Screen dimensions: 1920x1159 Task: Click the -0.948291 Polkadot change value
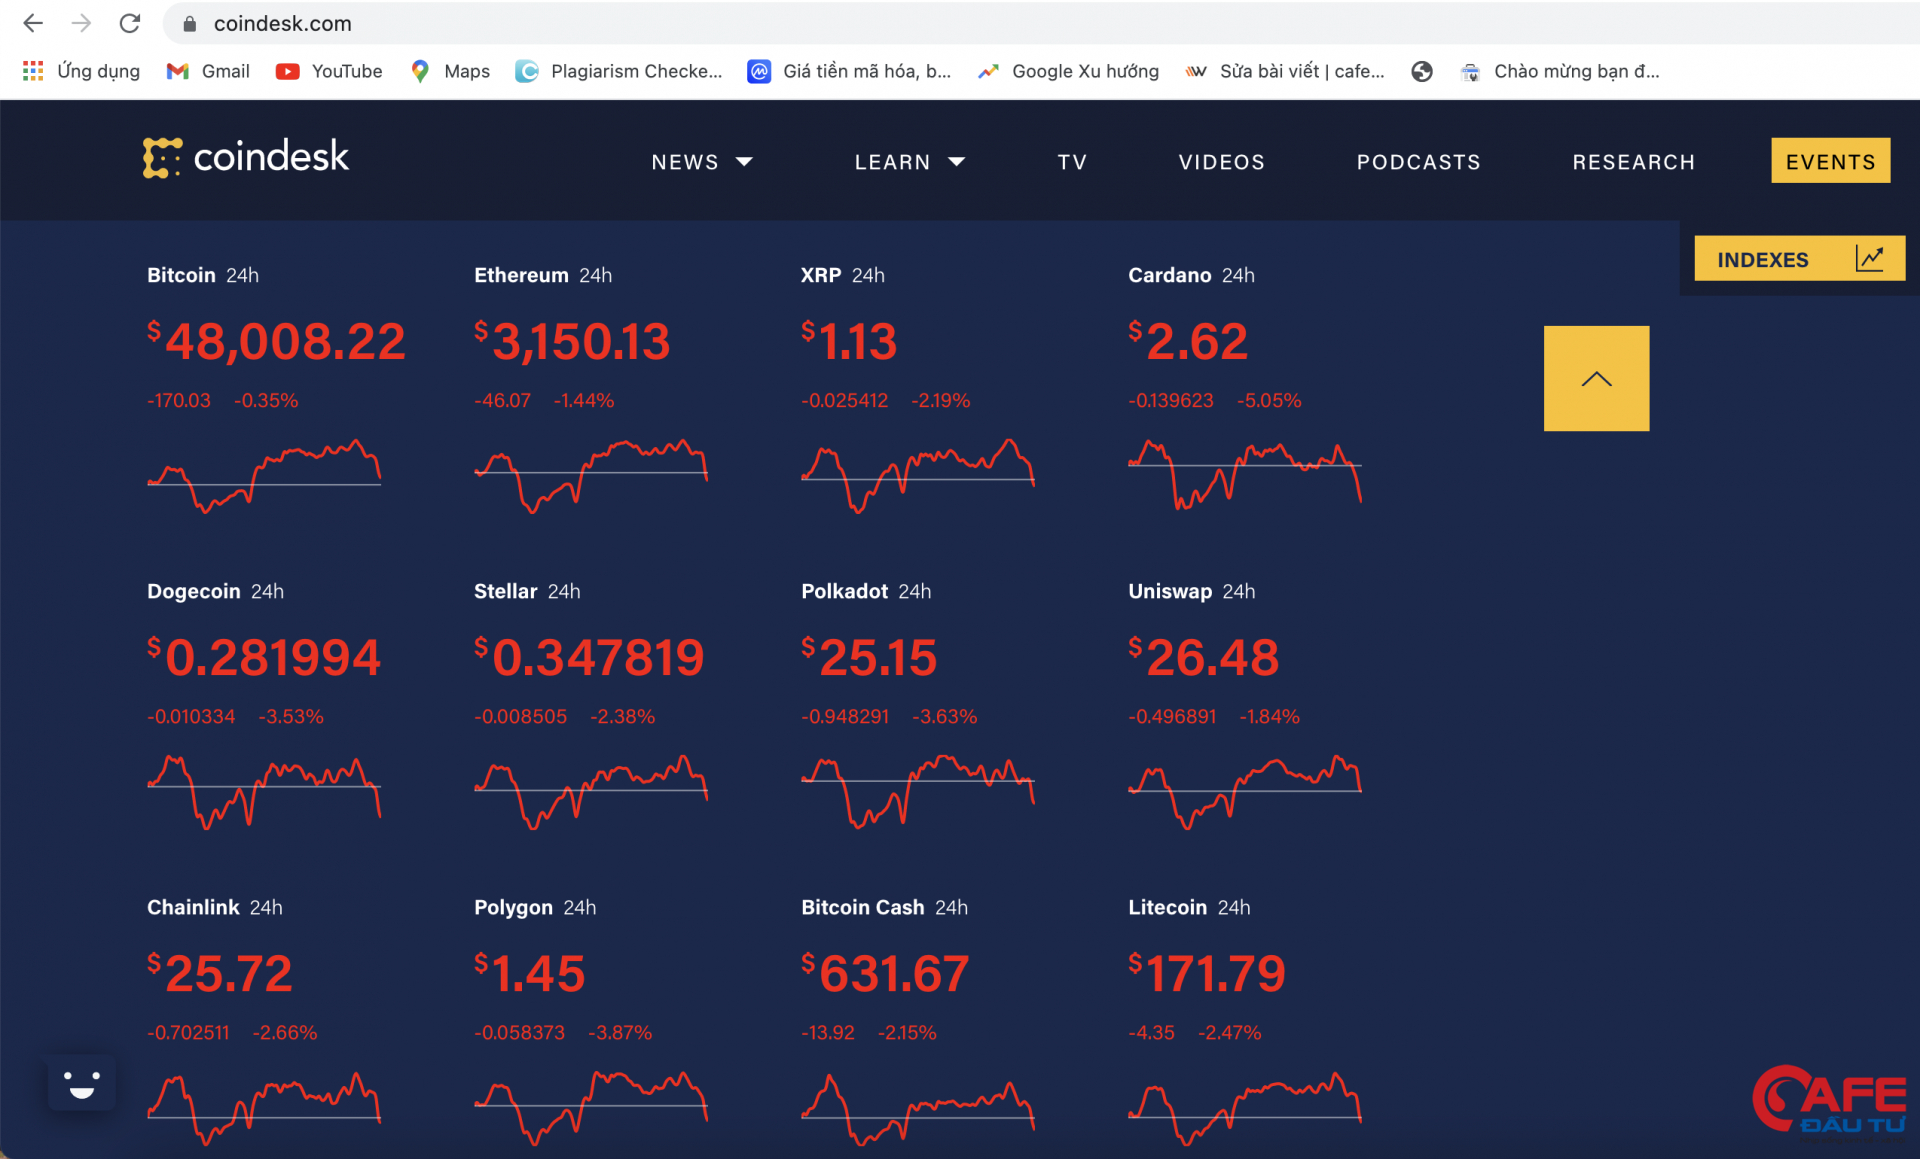(845, 716)
